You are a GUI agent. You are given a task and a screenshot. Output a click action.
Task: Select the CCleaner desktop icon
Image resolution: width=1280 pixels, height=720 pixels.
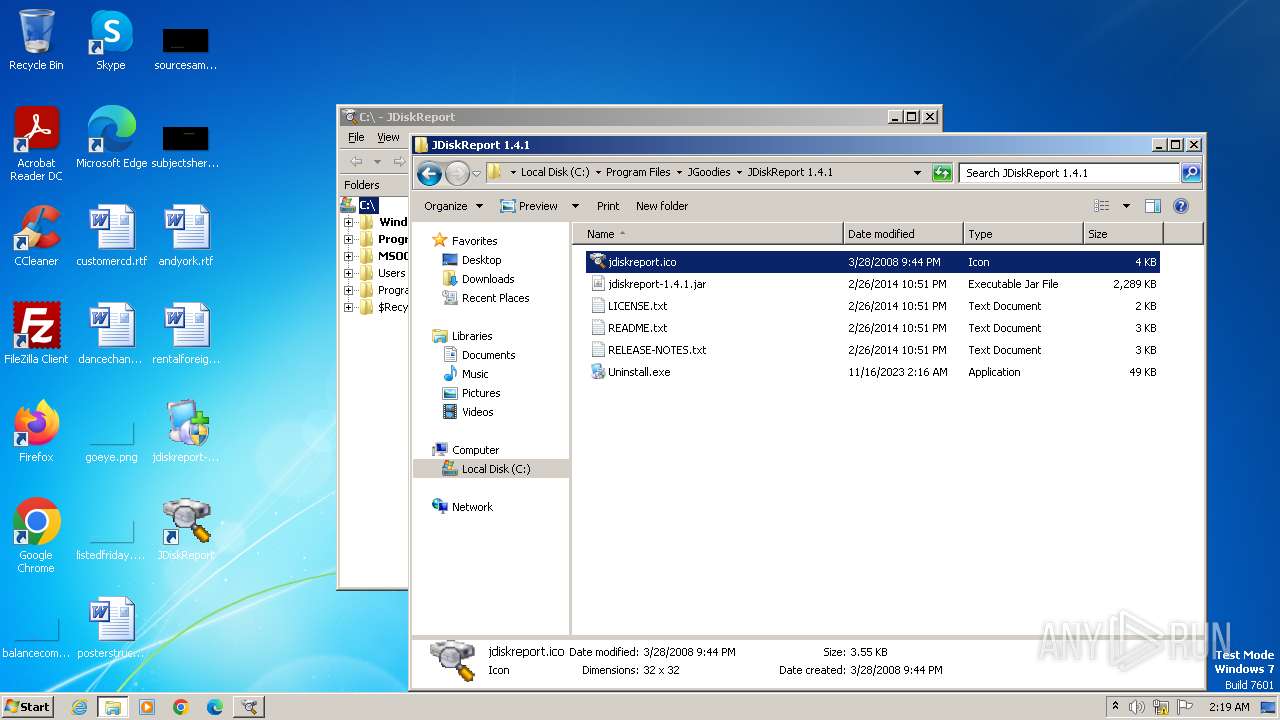pos(36,236)
